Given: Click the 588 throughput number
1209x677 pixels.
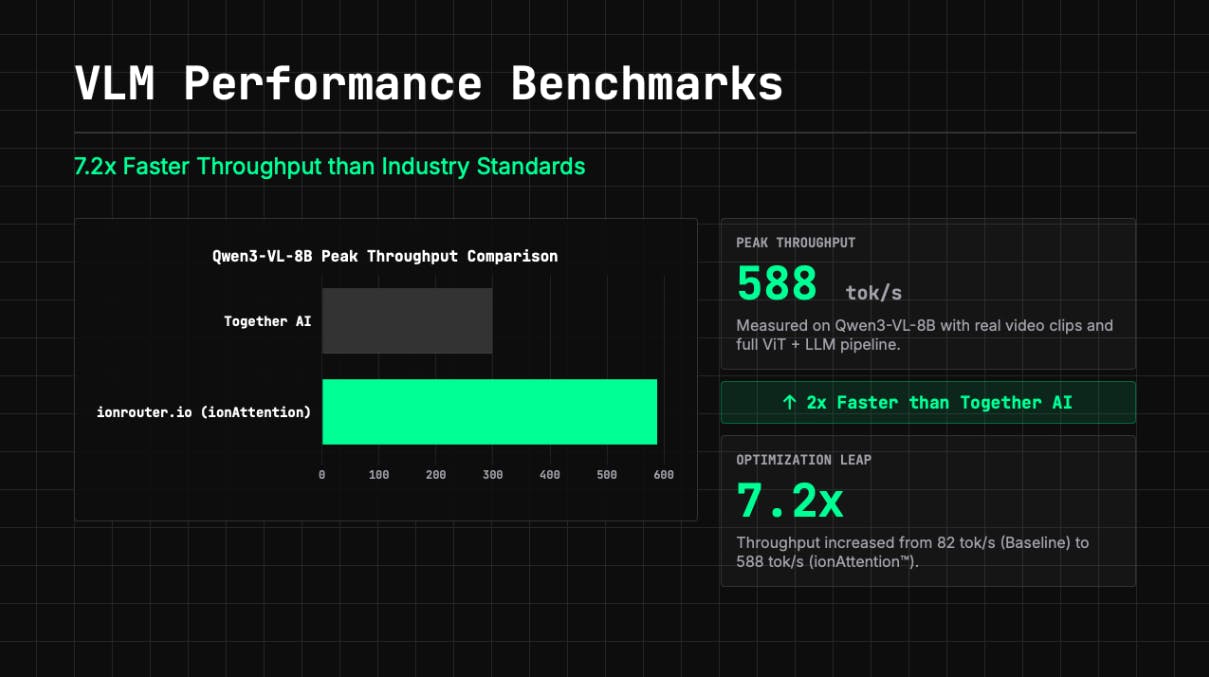Looking at the screenshot, I should coord(777,283).
